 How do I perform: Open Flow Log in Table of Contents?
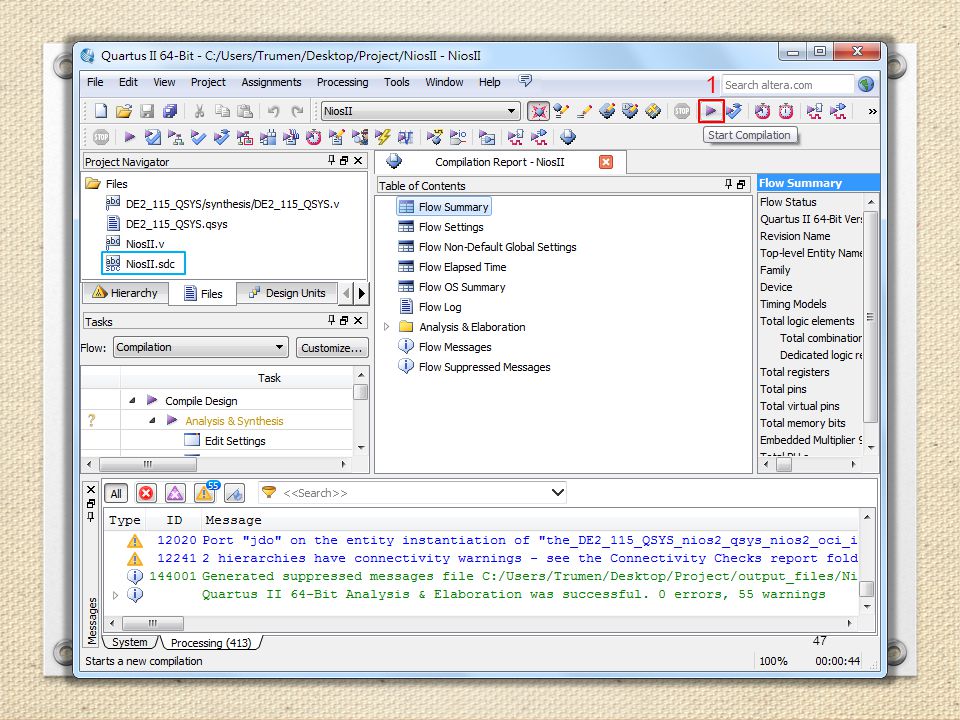click(x=440, y=307)
